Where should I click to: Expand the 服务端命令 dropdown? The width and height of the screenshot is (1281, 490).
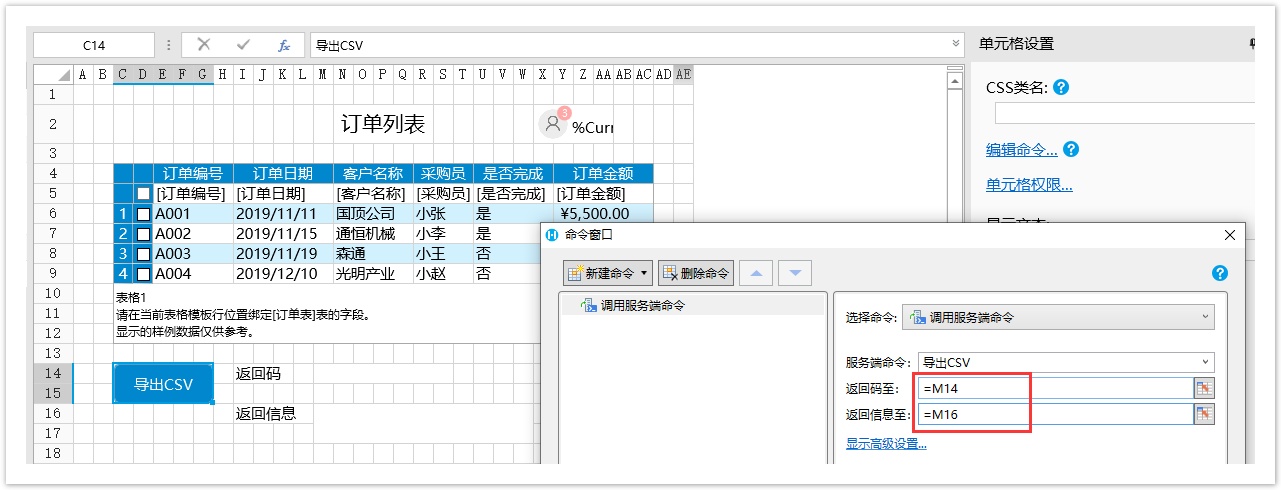pos(1066,362)
